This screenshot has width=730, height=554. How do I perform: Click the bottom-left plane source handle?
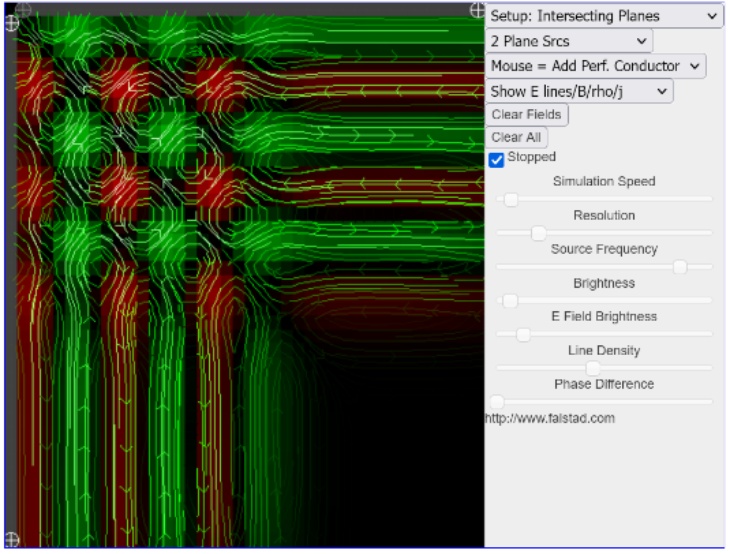pos(12,540)
